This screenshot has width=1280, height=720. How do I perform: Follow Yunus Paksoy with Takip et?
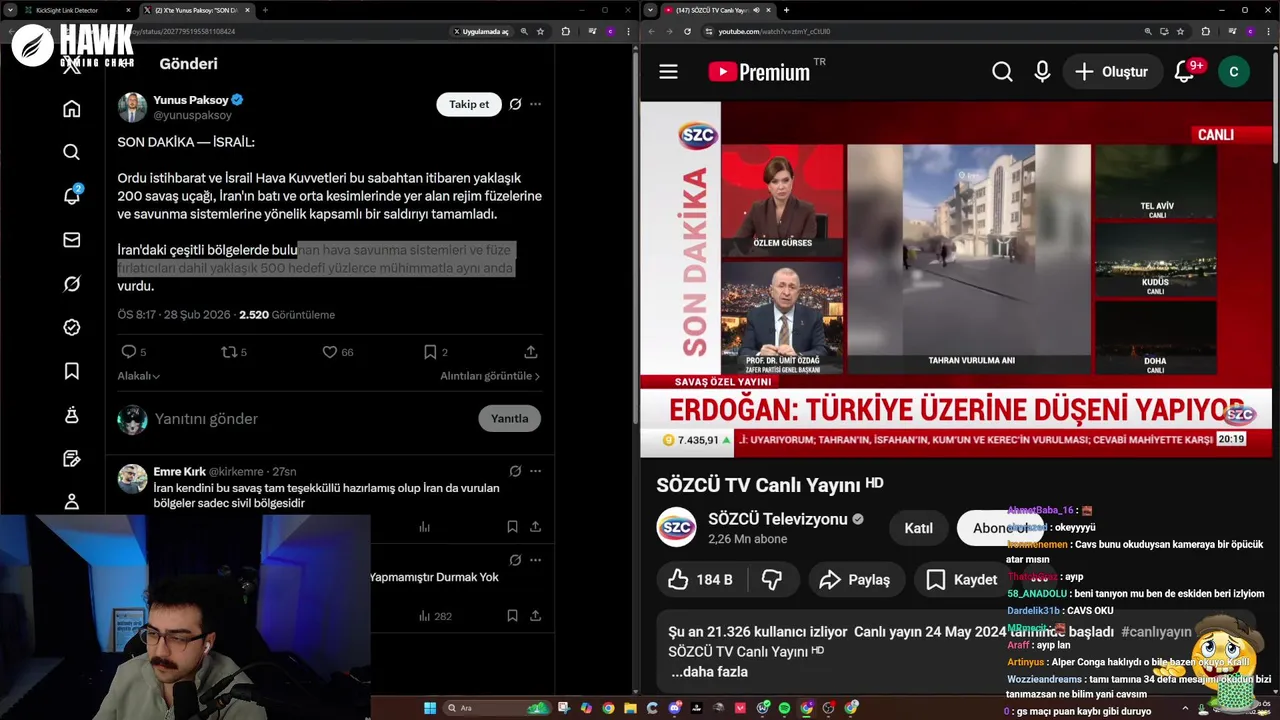[469, 104]
